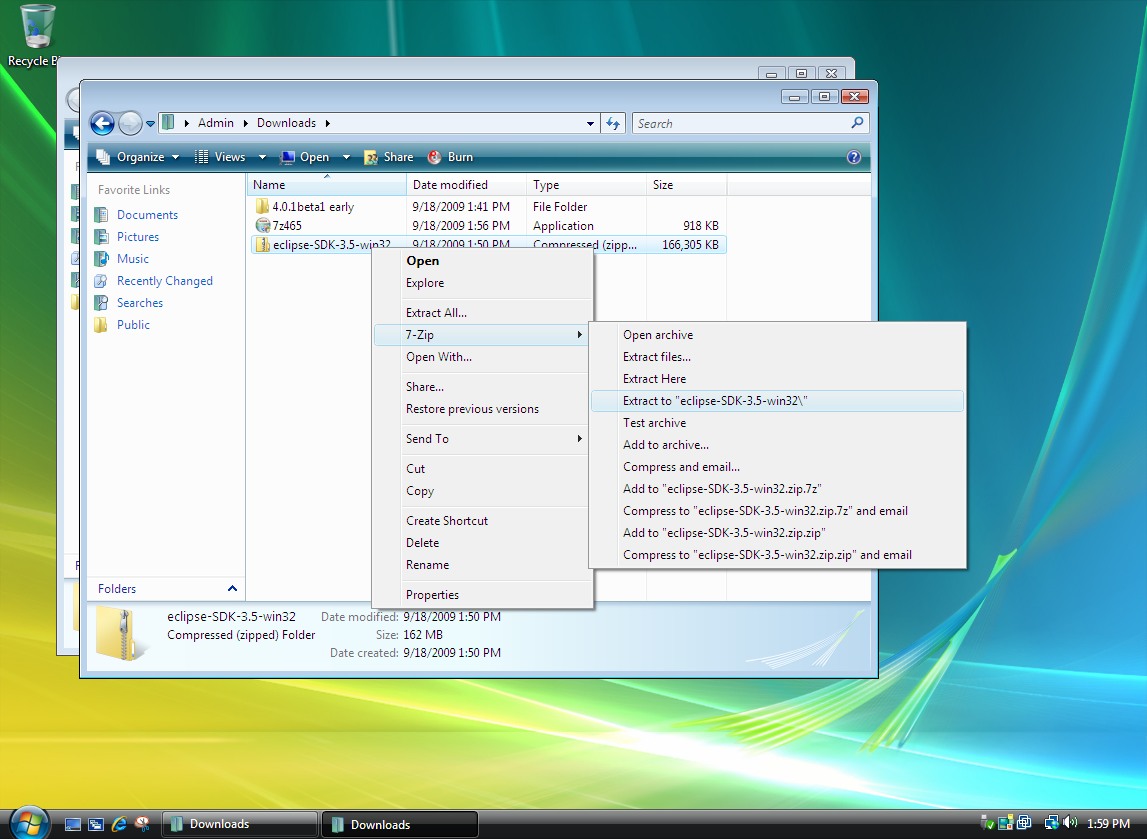Screen dimensions: 1147x839
Task: Click the Back navigation arrow
Action: click(x=102, y=124)
